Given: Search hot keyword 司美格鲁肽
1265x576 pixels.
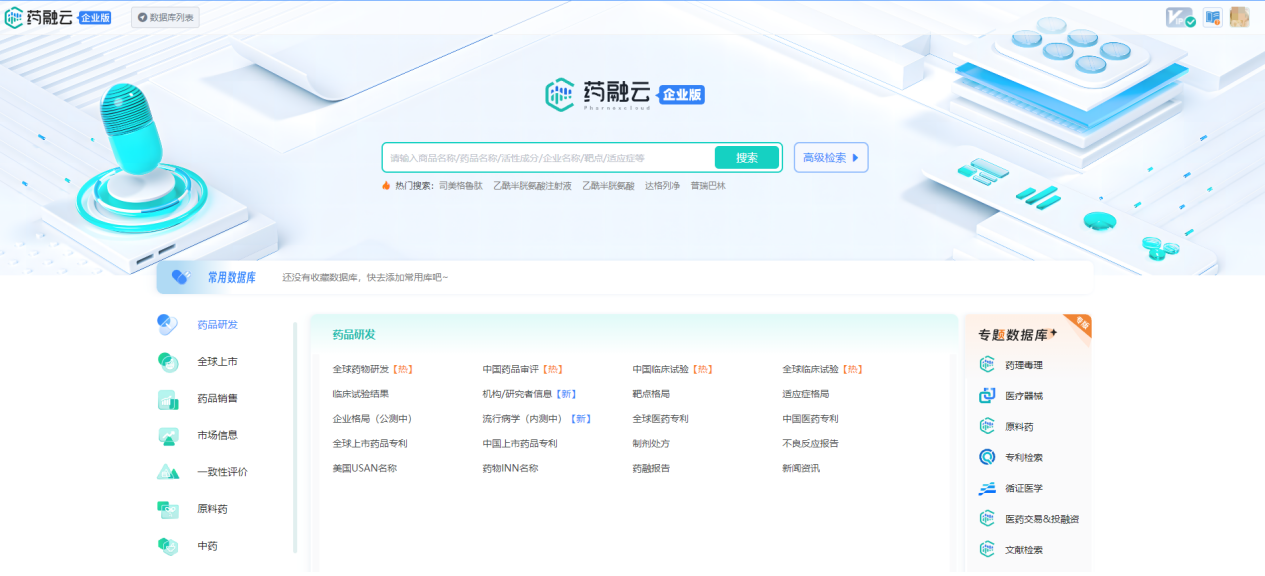Looking at the screenshot, I should click(x=461, y=186).
